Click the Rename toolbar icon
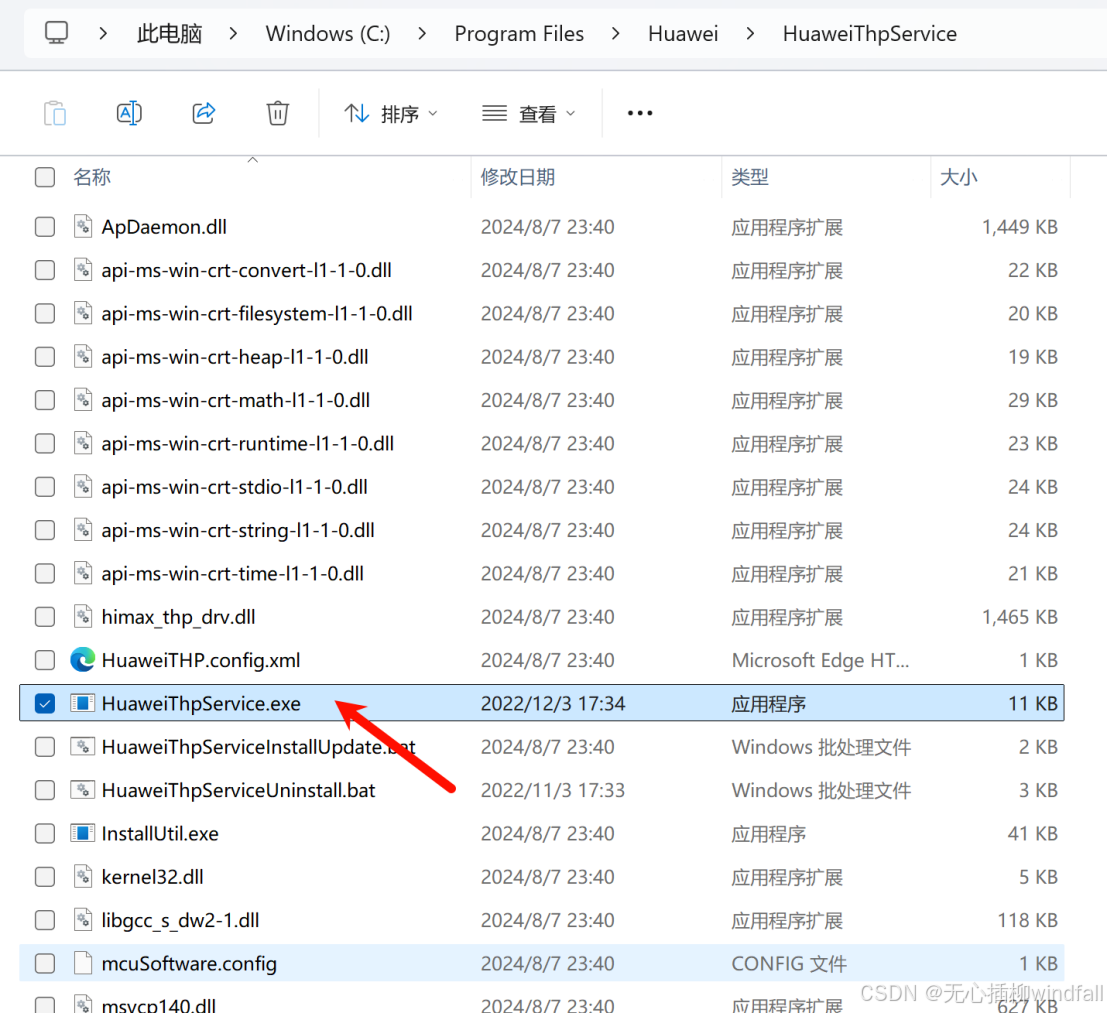Screen dimensions: 1107x1013 129,113
